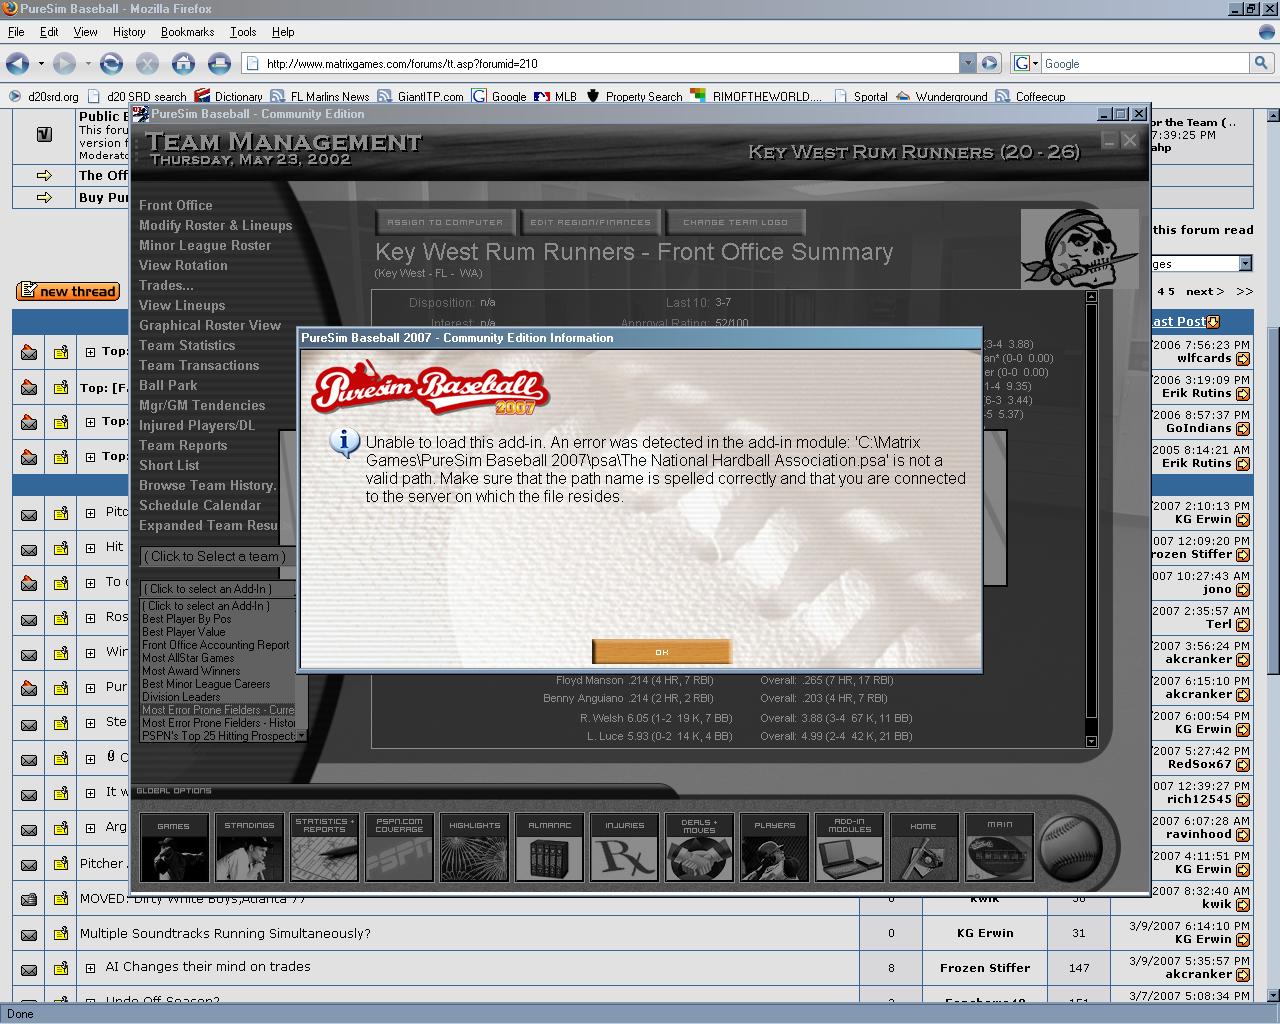Open the 'Click to Select a team' dropdown

(217, 557)
